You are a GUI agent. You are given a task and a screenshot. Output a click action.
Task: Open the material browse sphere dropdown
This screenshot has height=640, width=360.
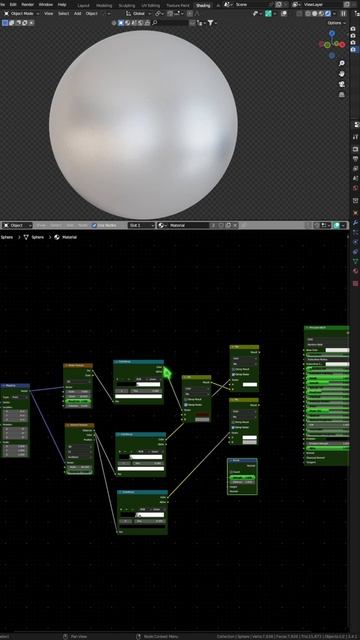162,225
